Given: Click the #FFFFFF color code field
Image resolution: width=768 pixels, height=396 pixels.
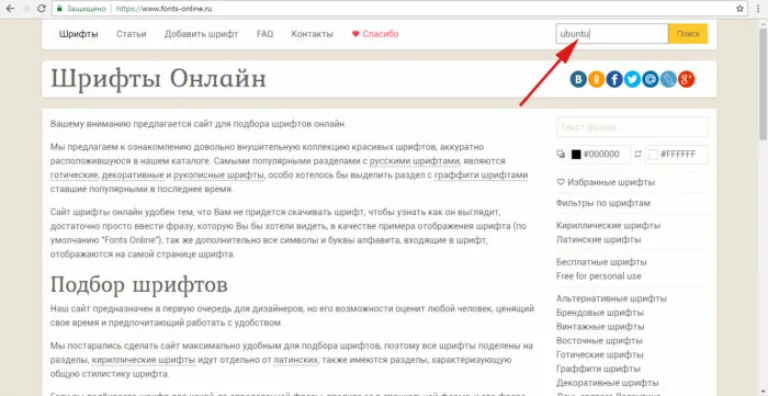Looking at the screenshot, I should tap(677, 154).
